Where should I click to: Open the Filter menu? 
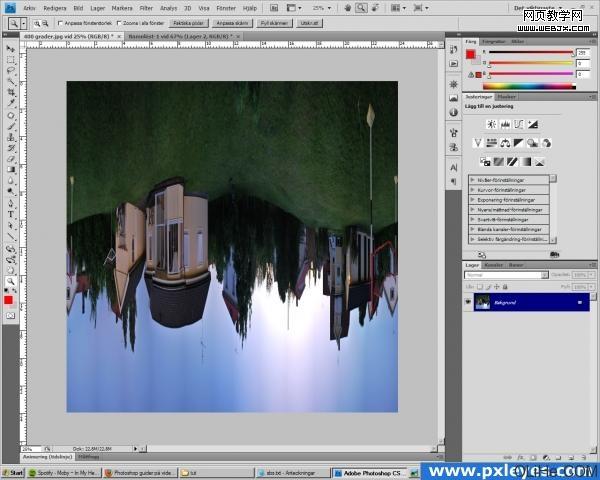(x=146, y=8)
